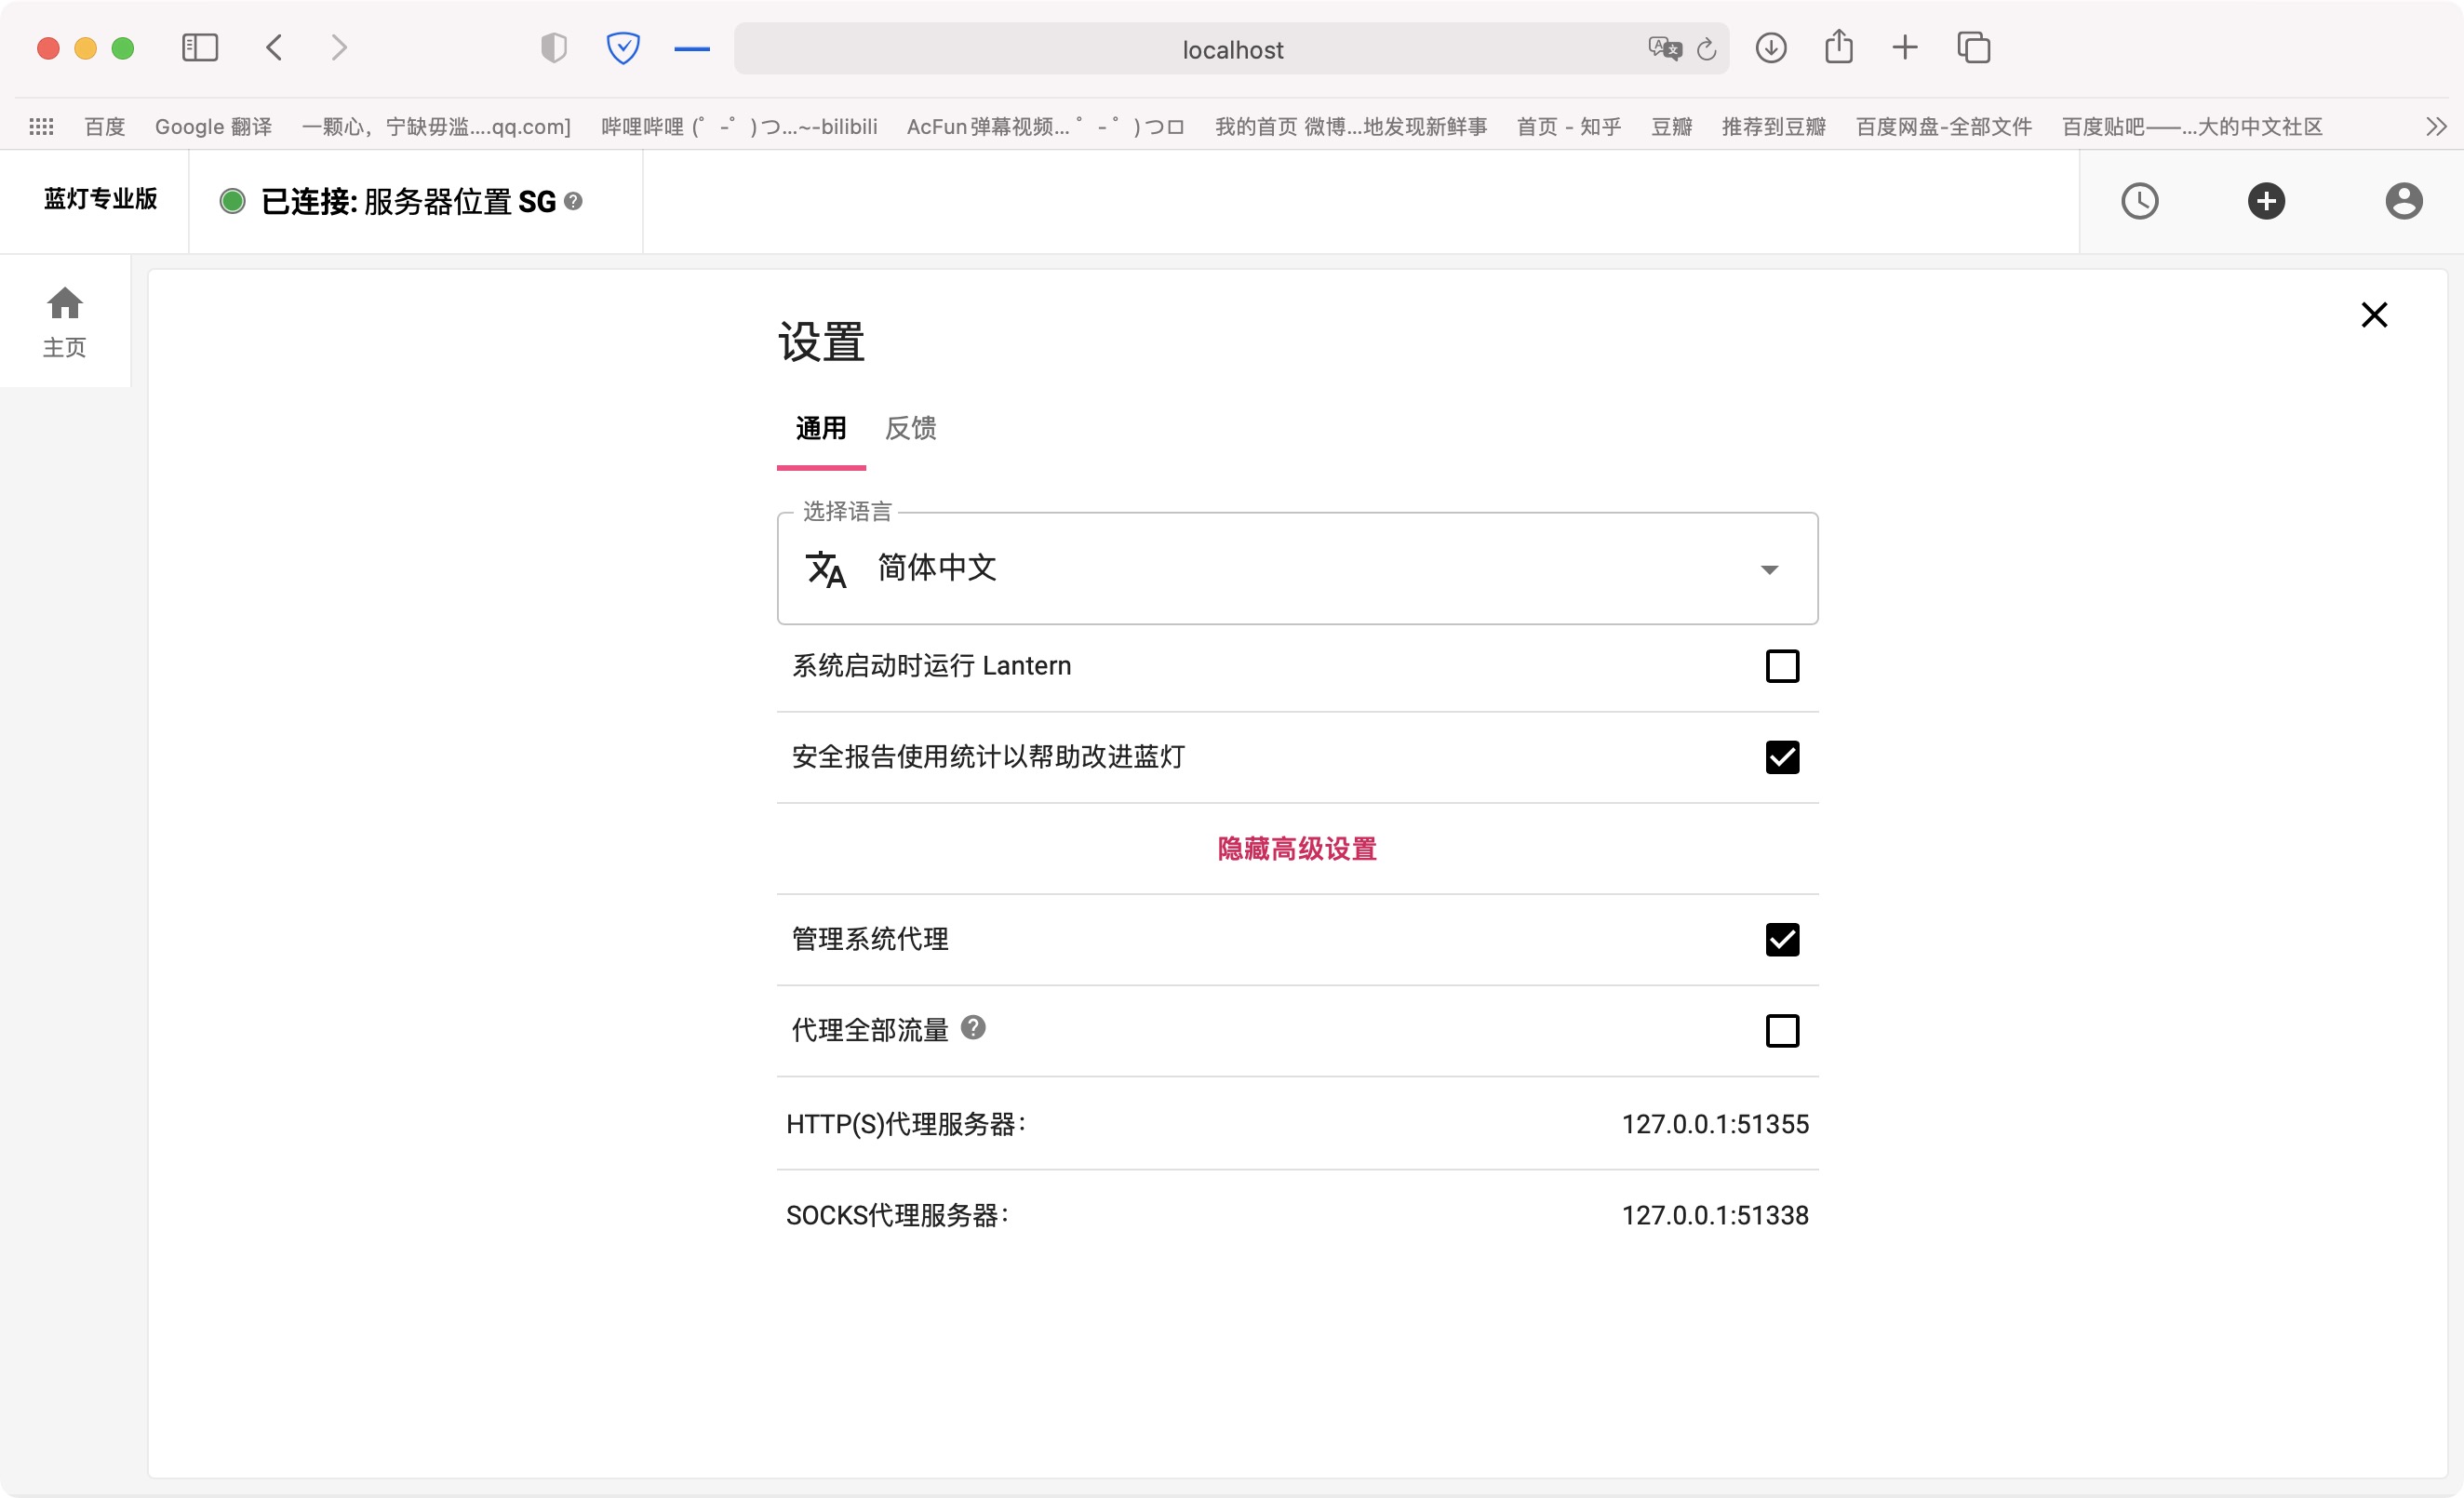Click the green connected status indicator
This screenshot has height=1498, width=2464.
(232, 201)
